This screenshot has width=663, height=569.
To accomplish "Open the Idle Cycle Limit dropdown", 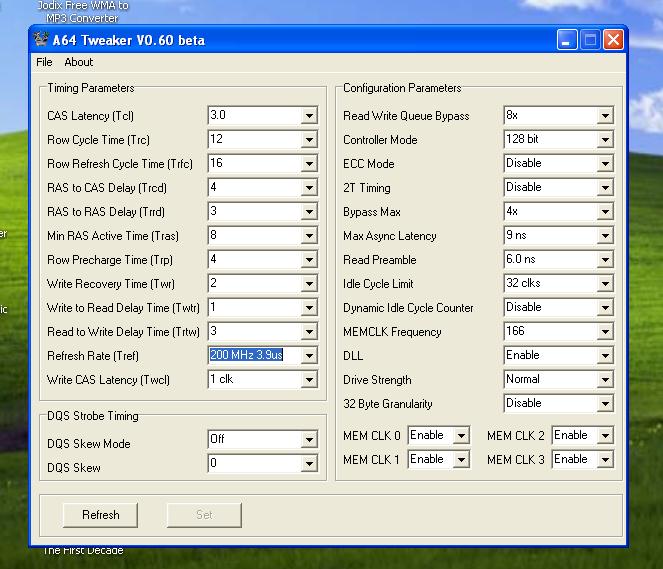I will [x=605, y=284].
